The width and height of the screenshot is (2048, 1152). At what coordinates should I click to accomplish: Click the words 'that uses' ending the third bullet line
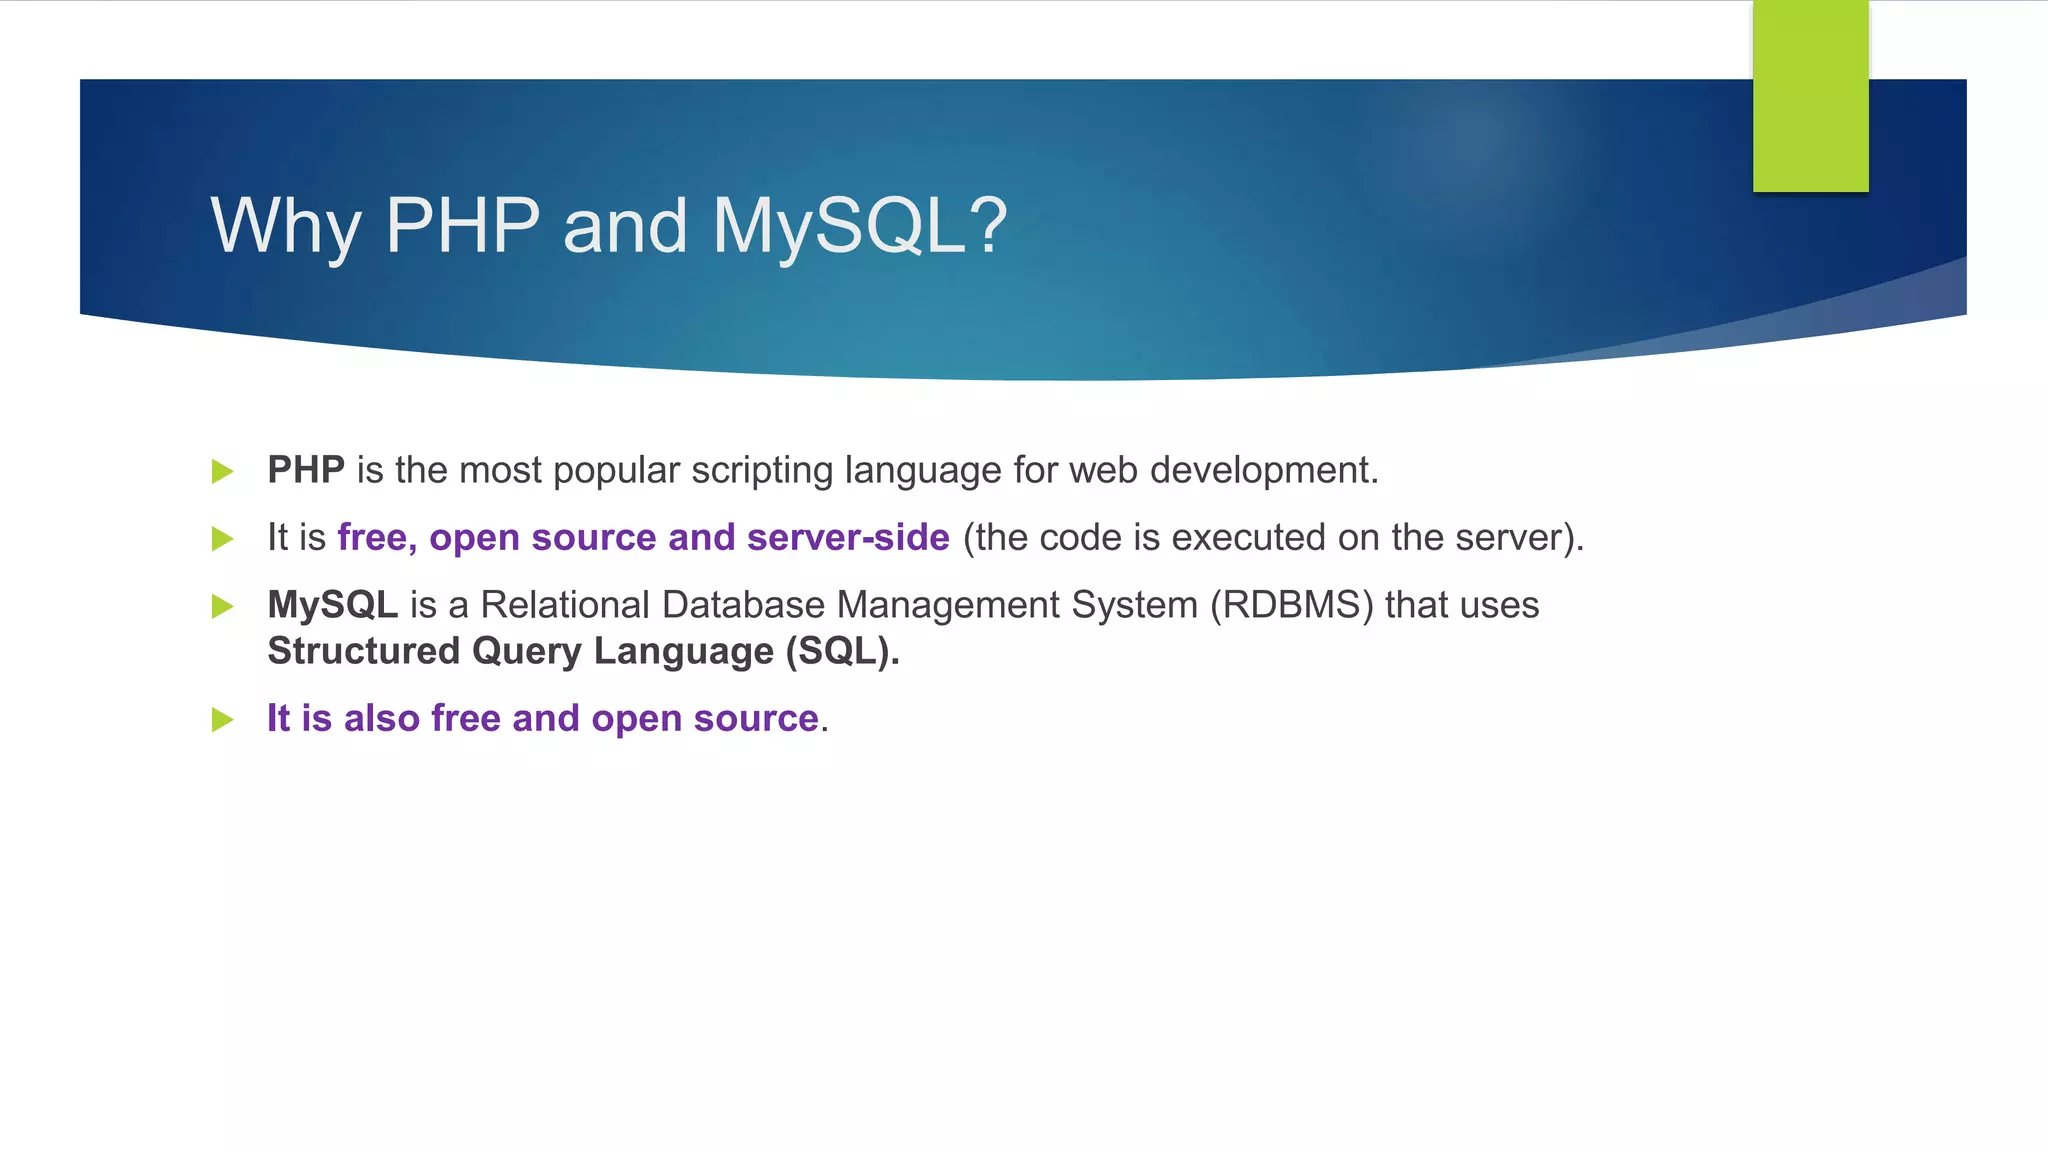1461,605
